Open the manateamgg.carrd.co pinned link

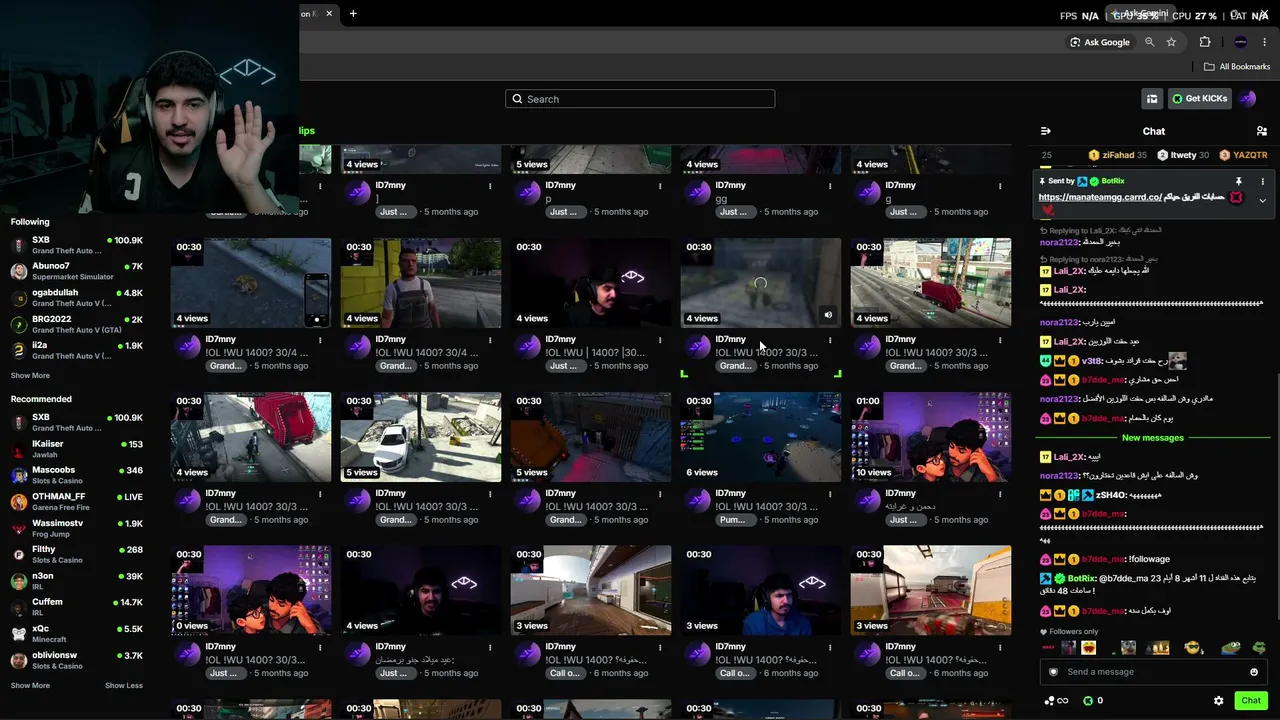coord(1100,198)
